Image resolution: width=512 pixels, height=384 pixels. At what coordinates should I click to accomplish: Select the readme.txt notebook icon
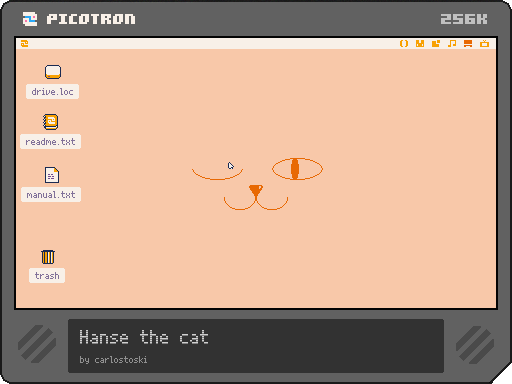(51, 122)
